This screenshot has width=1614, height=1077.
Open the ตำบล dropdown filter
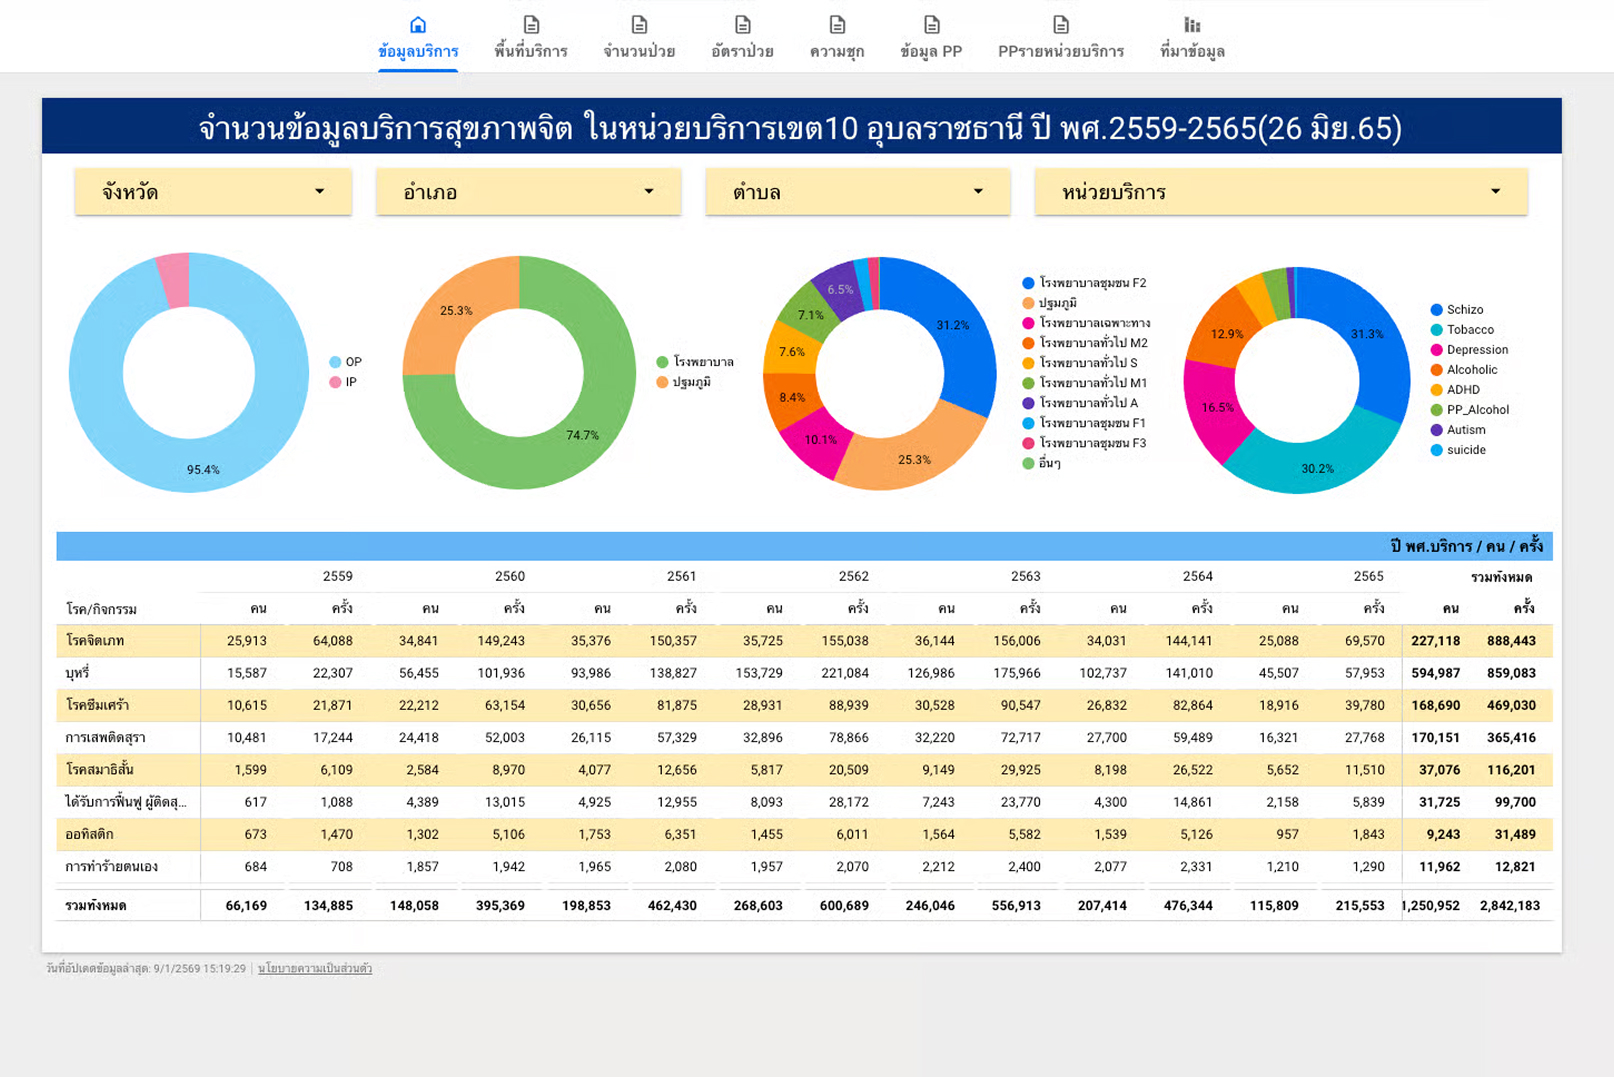point(857,192)
